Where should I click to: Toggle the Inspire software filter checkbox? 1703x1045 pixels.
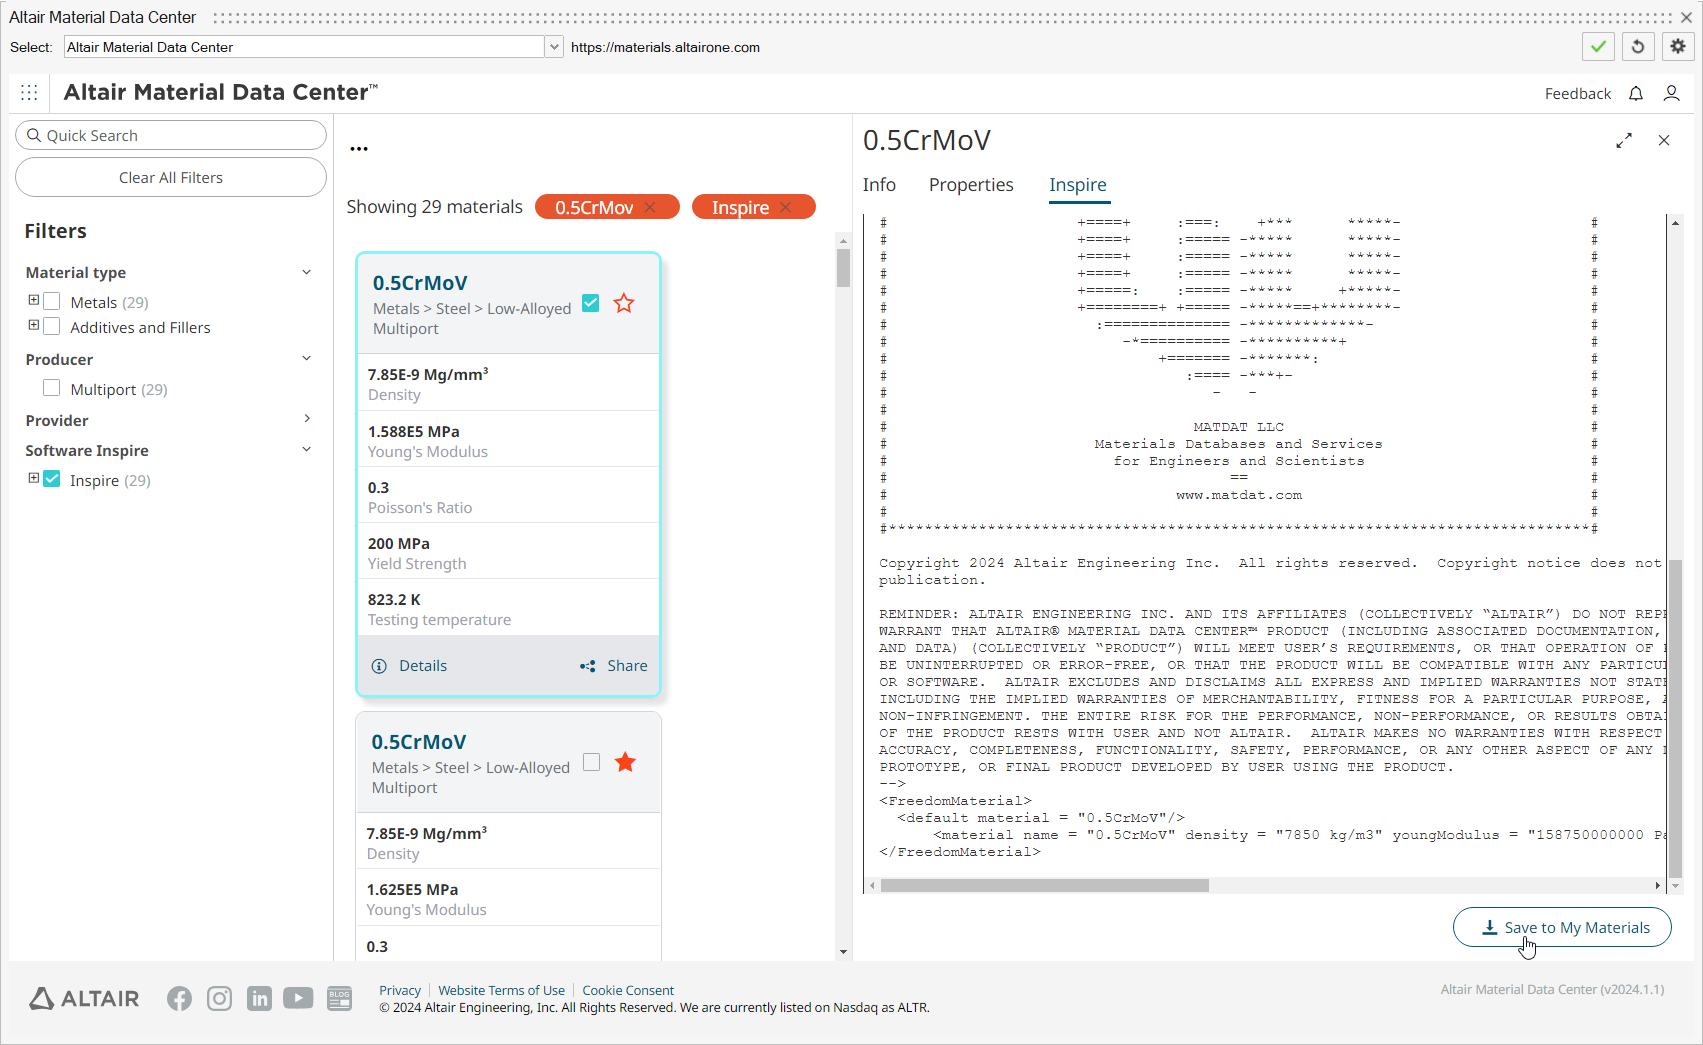tap(52, 480)
